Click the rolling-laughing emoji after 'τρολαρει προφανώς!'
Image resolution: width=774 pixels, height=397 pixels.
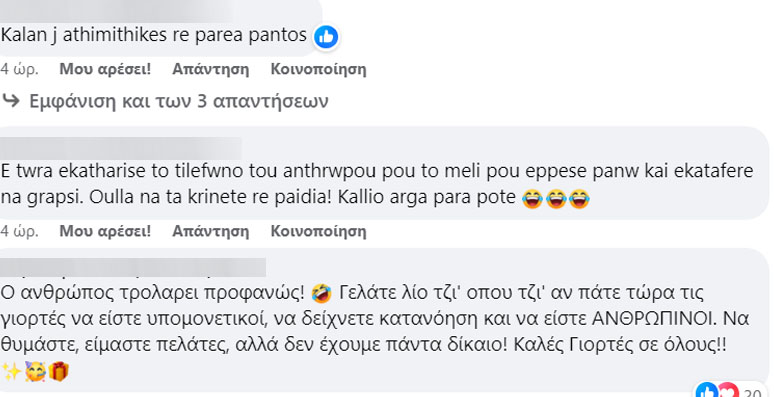tap(322, 294)
